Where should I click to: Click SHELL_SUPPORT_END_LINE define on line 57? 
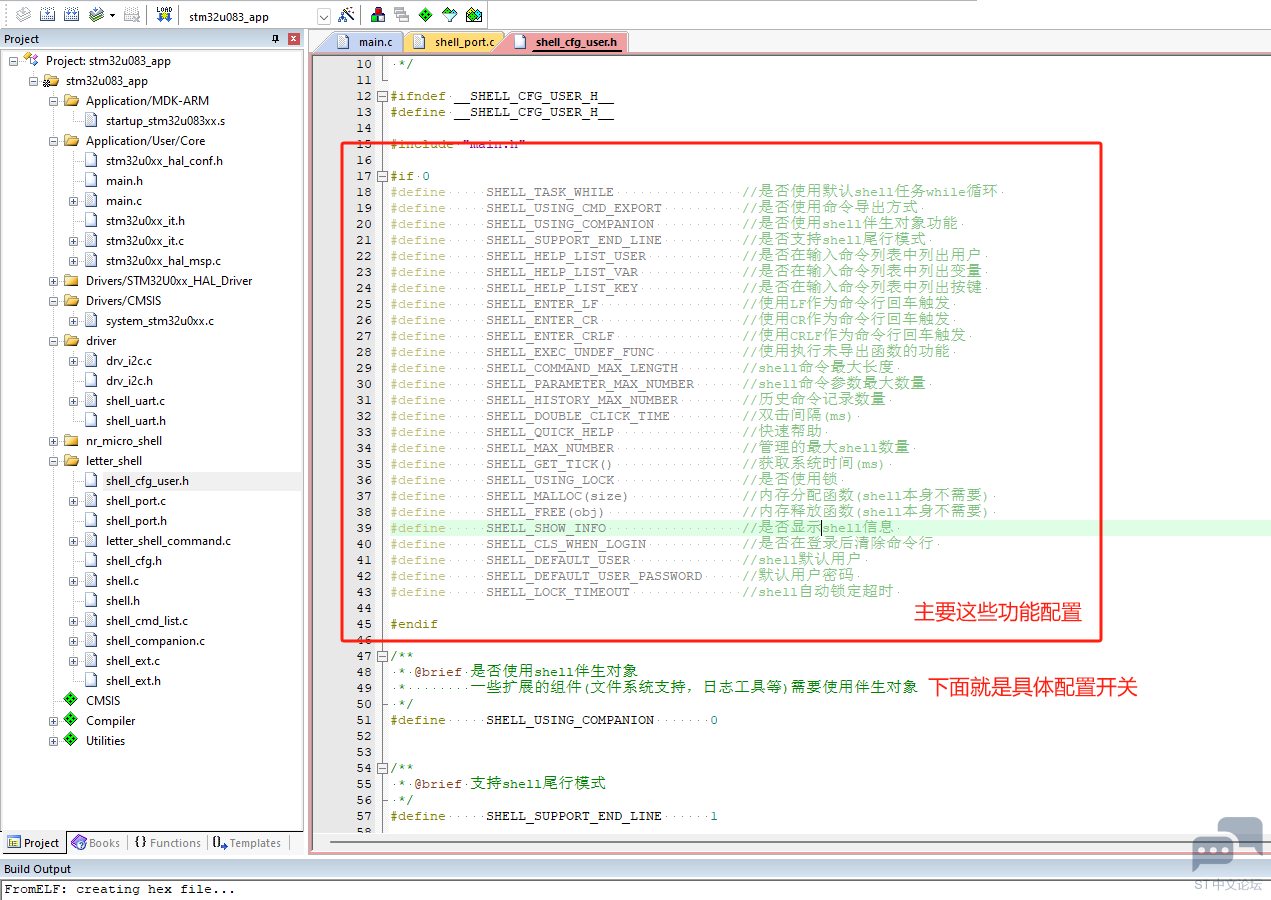coord(574,816)
